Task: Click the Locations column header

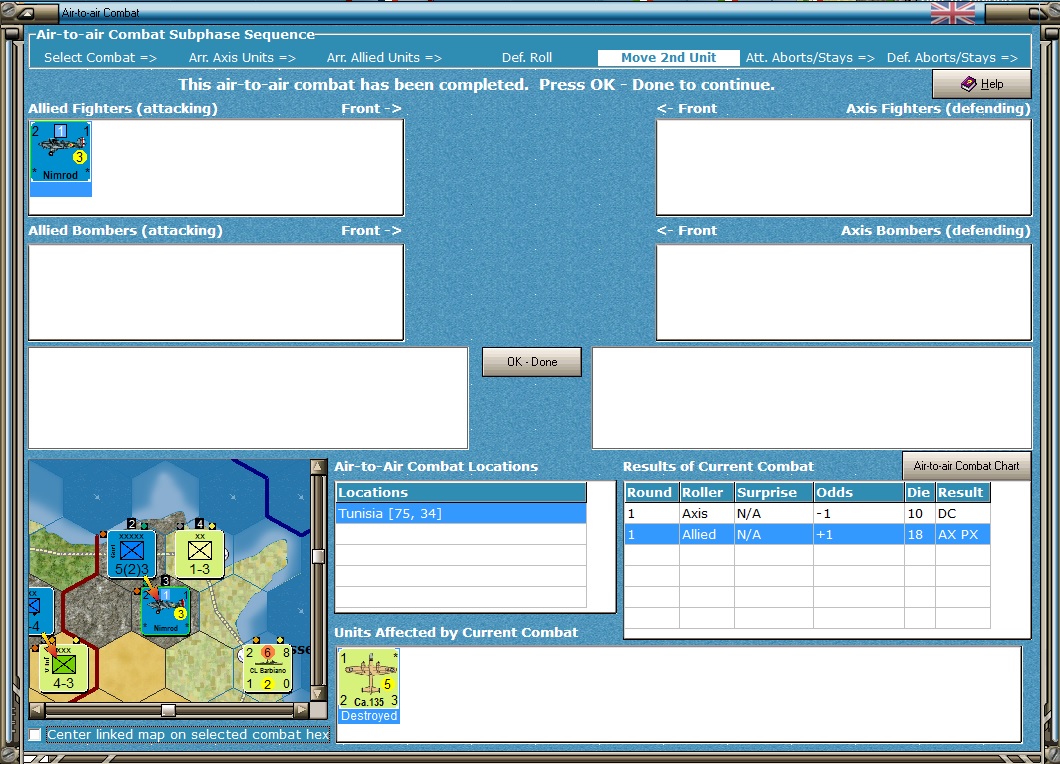Action: pyautogui.click(x=461, y=492)
